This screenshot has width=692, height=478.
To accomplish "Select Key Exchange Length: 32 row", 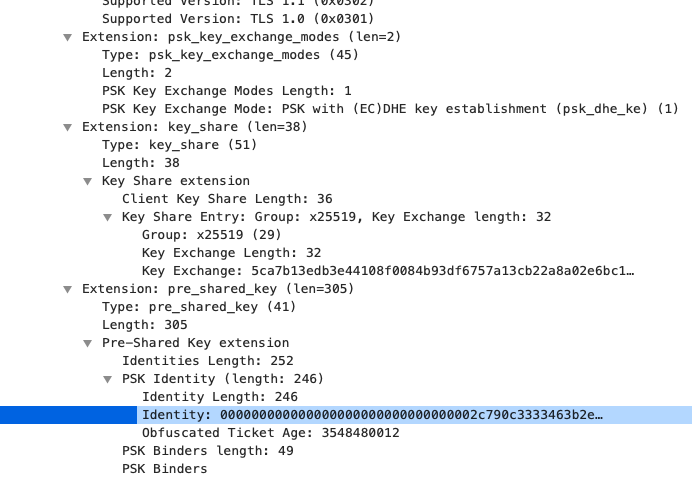I will (x=231, y=253).
